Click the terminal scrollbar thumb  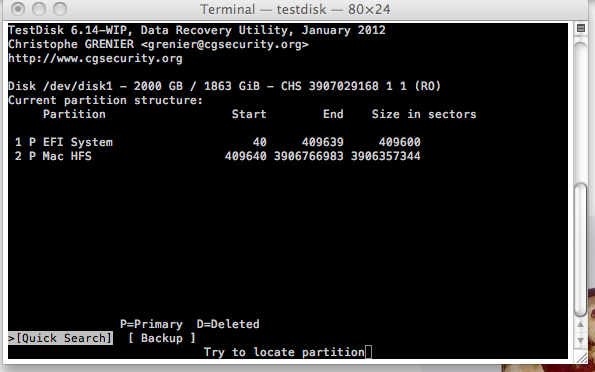click(580, 249)
